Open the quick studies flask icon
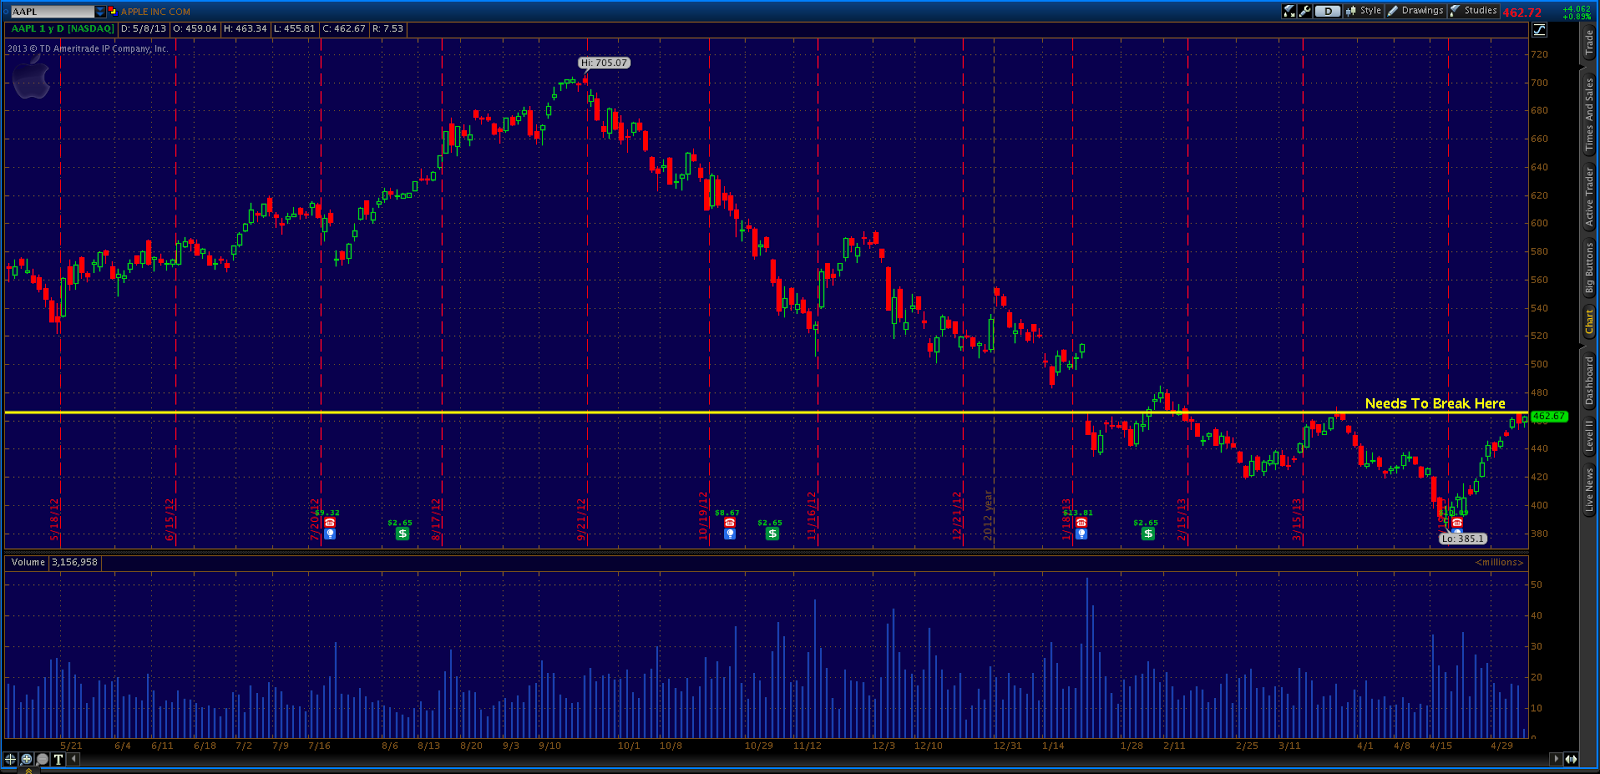This screenshot has height=774, width=1600. (x=1289, y=11)
